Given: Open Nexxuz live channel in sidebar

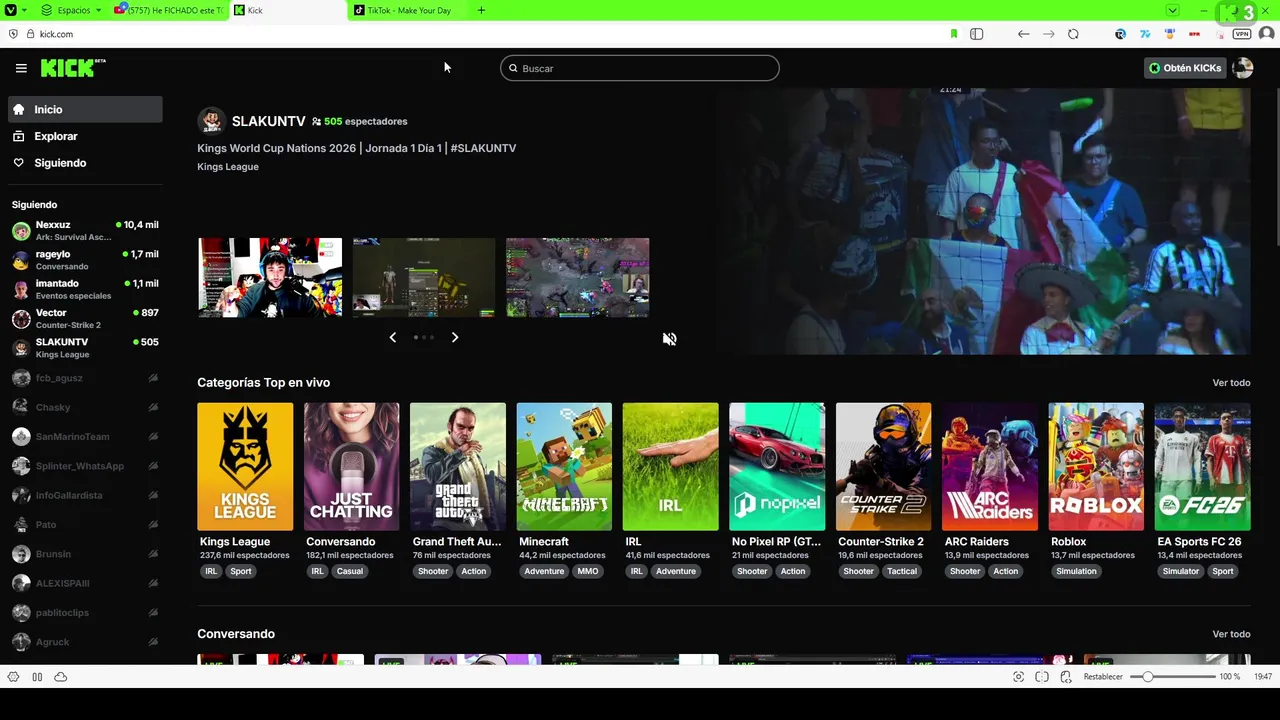Looking at the screenshot, I should [85, 231].
